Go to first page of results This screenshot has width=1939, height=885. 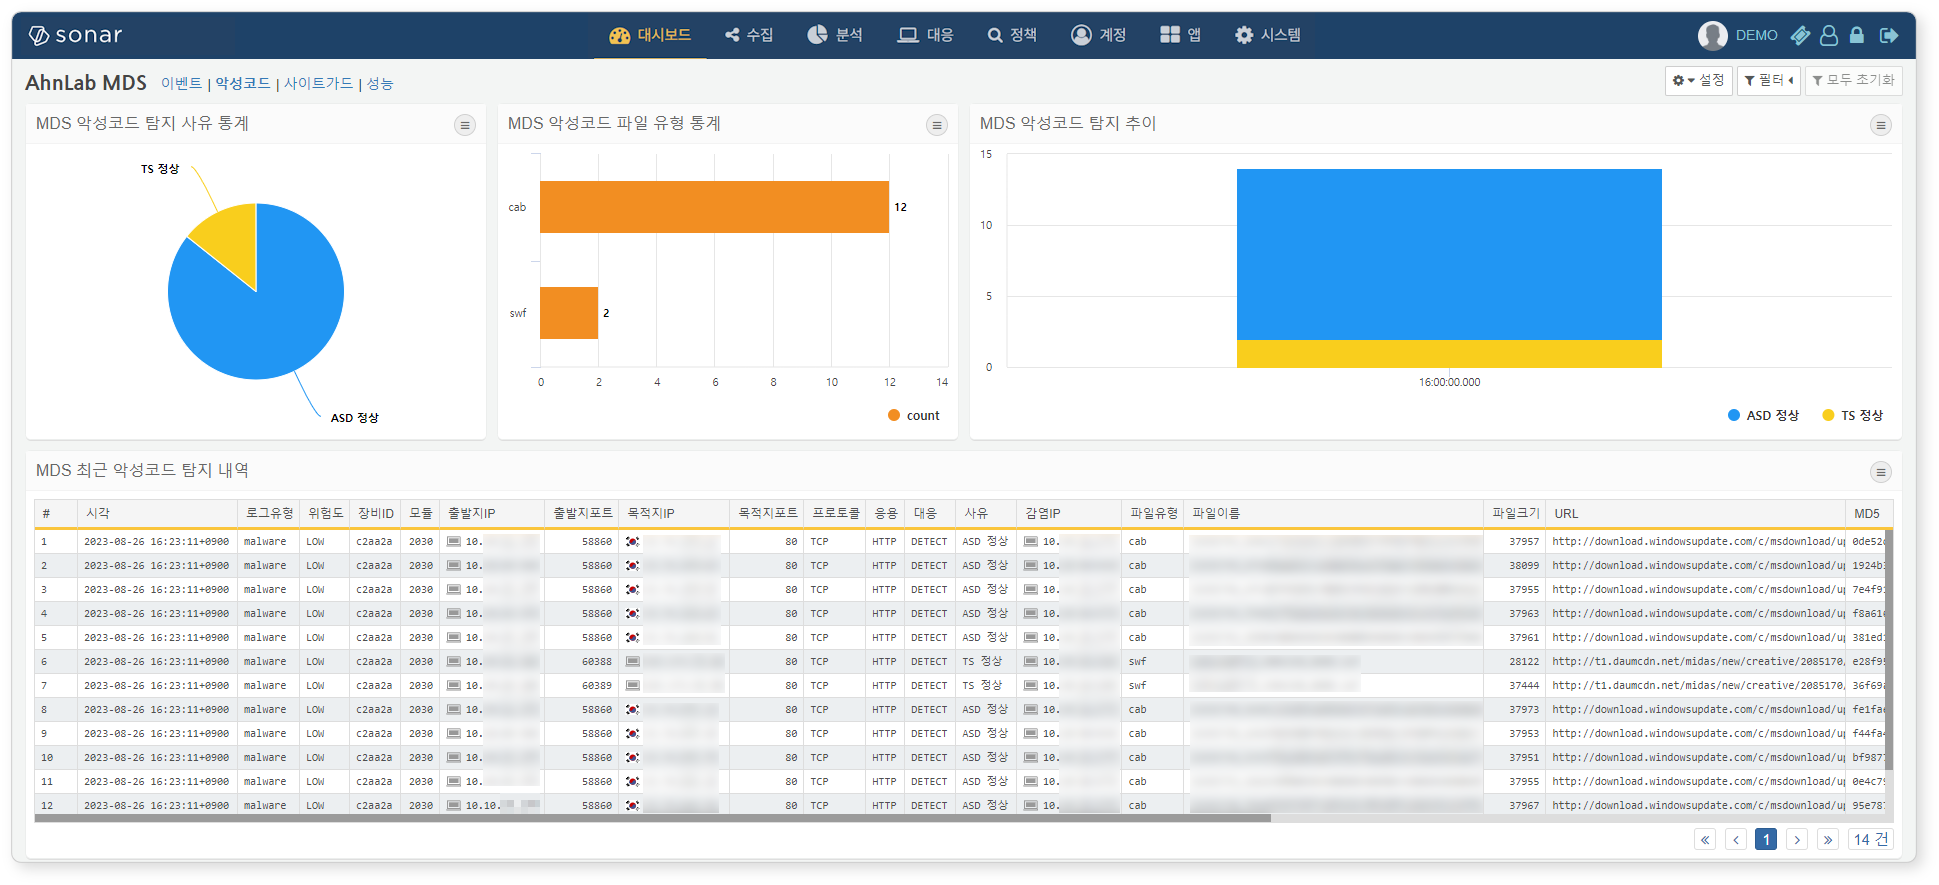point(1705,840)
